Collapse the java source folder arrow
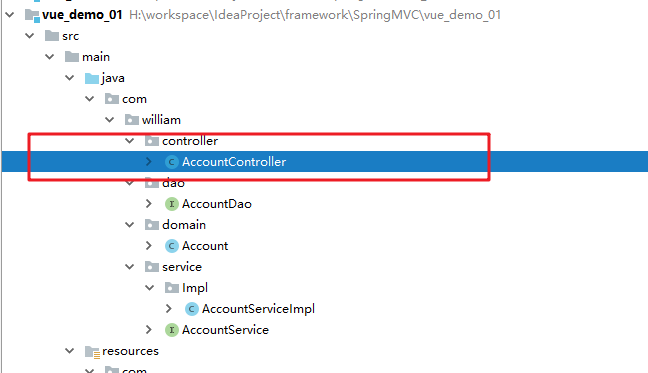The image size is (648, 373). pos(69,78)
